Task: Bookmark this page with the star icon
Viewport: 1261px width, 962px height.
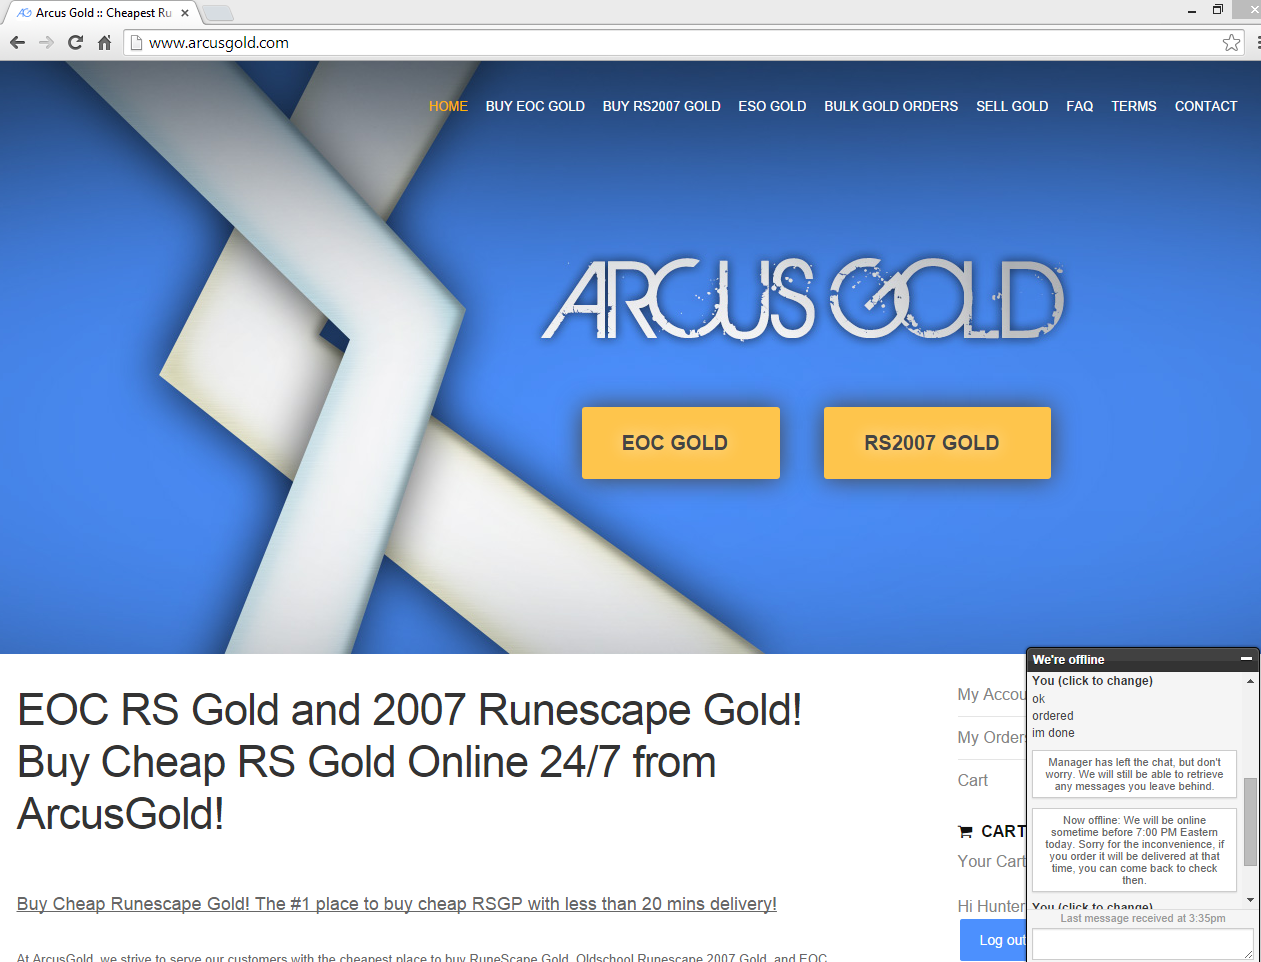Action: click(x=1231, y=42)
